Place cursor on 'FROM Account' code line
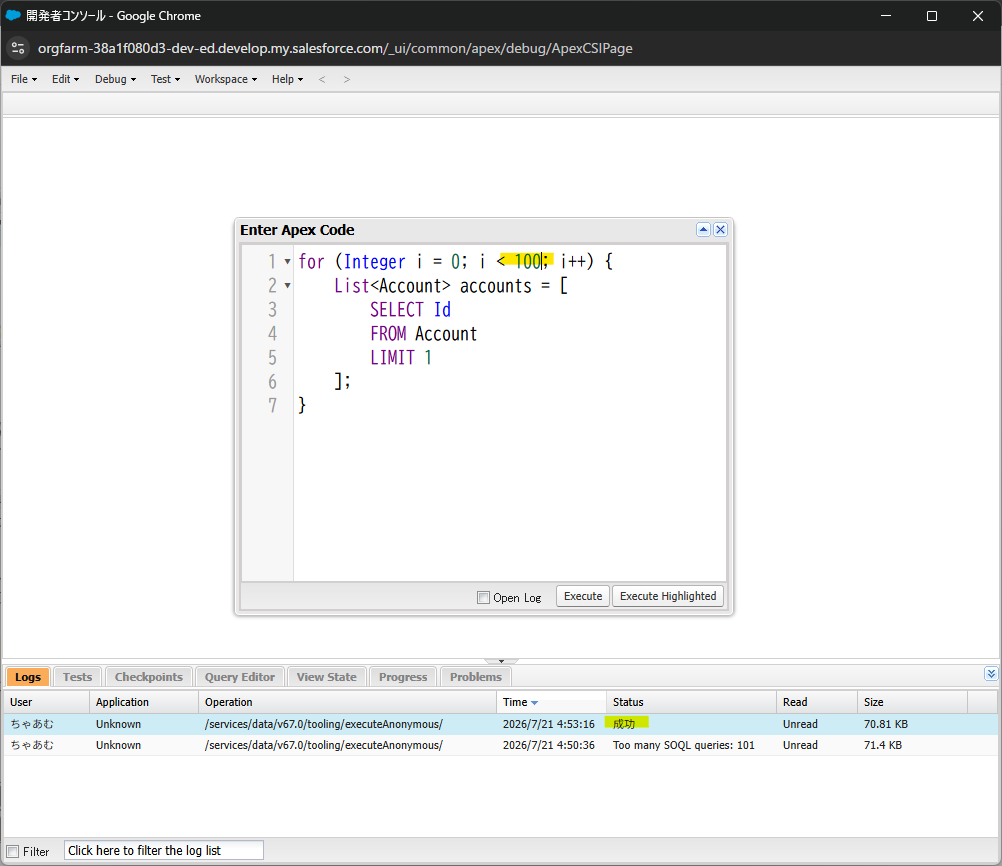 (x=423, y=334)
